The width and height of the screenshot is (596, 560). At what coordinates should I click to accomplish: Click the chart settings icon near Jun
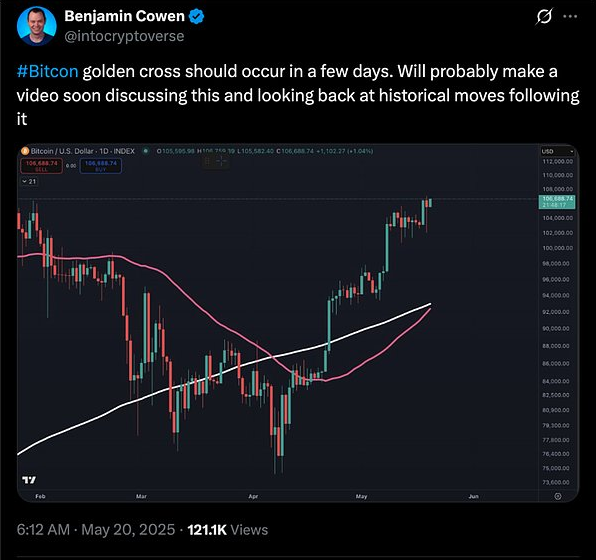pos(558,496)
